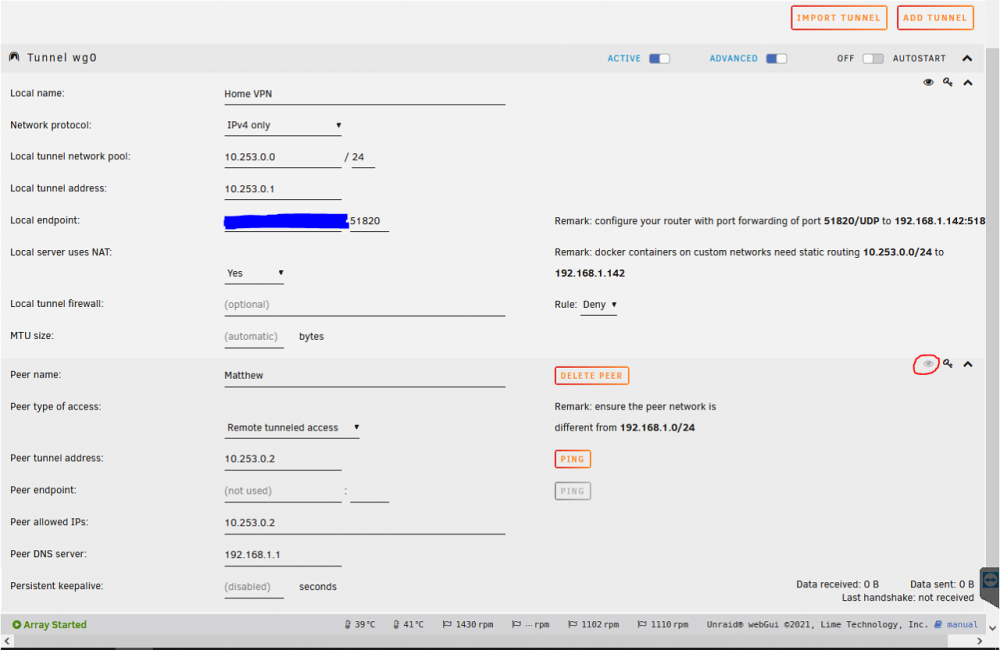Viewport: 1000px width, 650px height.
Task: Click the Data sent 0 B text
Action: 942,584
